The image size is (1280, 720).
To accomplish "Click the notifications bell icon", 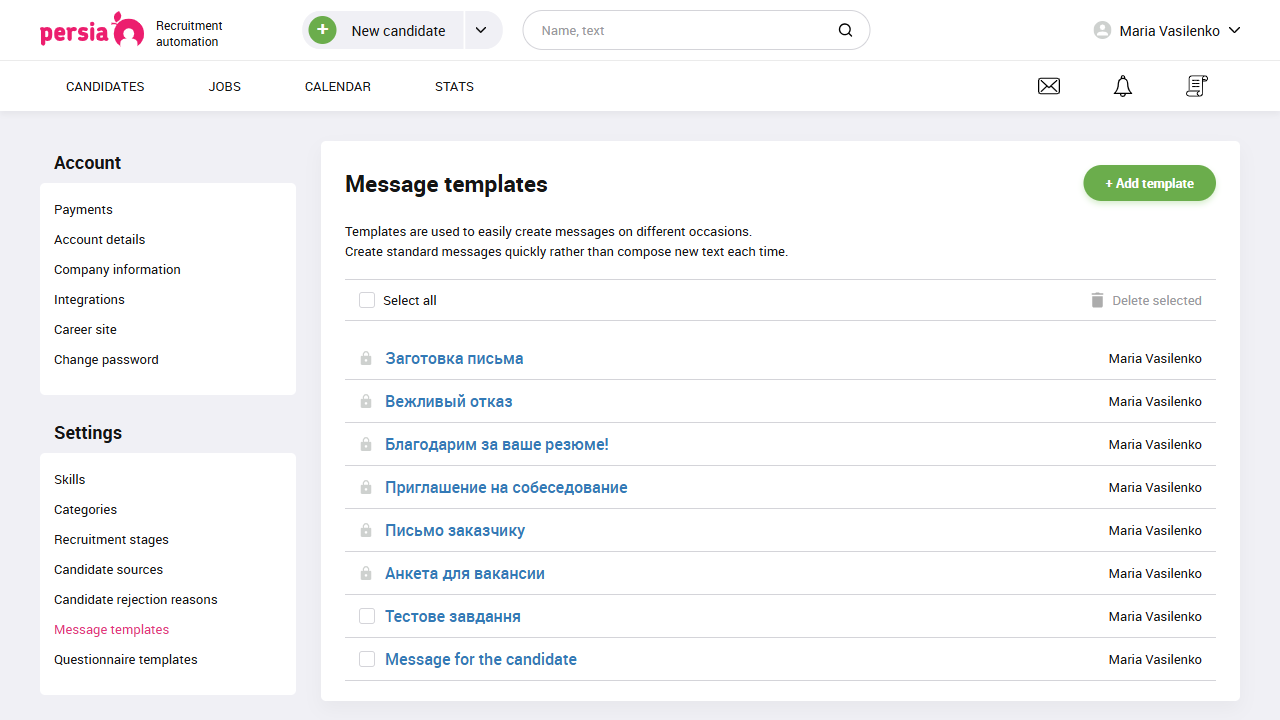I will 1122,86.
